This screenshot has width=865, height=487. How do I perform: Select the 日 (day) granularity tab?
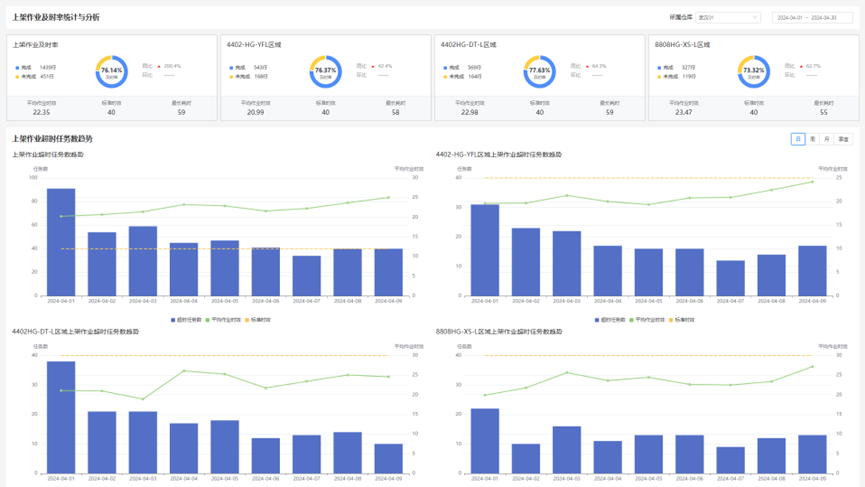pyautogui.click(x=798, y=139)
